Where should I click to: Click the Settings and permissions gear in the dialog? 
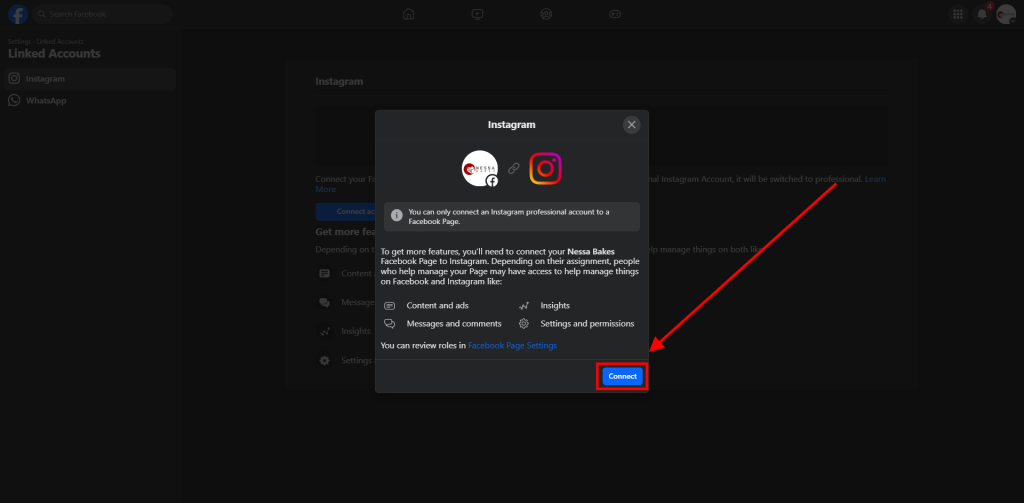pyautogui.click(x=523, y=323)
